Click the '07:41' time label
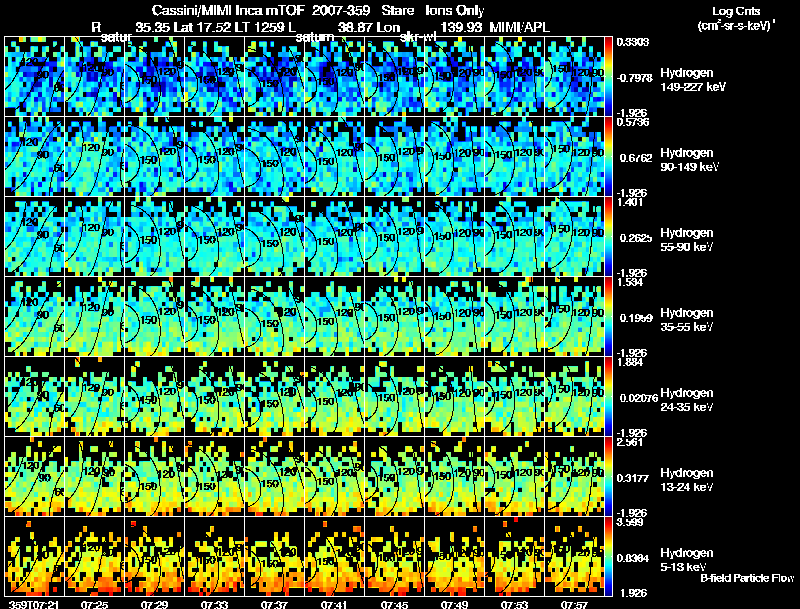 (335, 605)
